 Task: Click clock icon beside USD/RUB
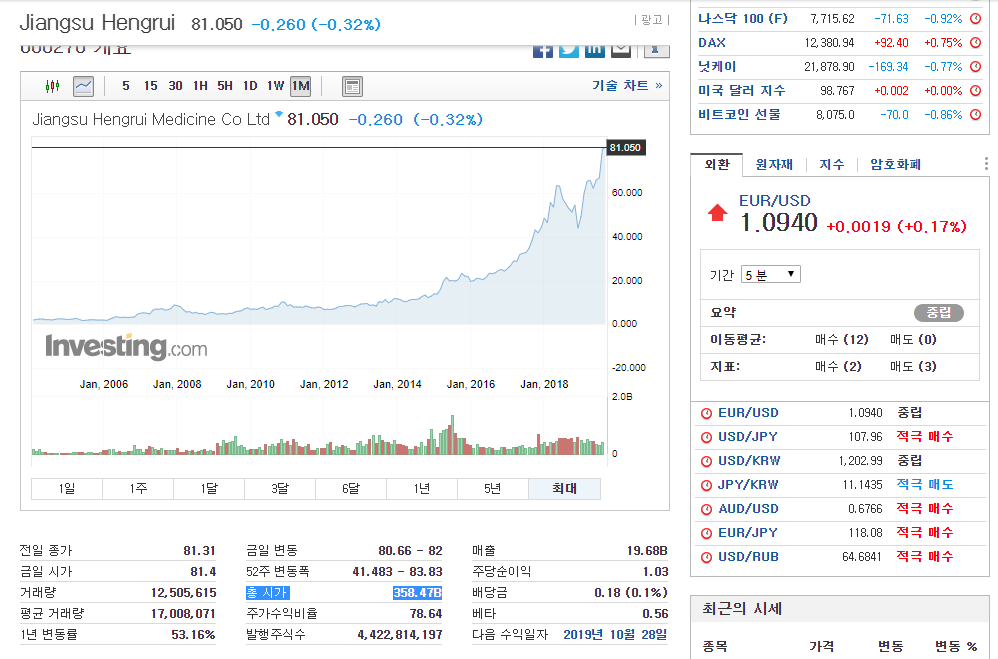tap(706, 557)
